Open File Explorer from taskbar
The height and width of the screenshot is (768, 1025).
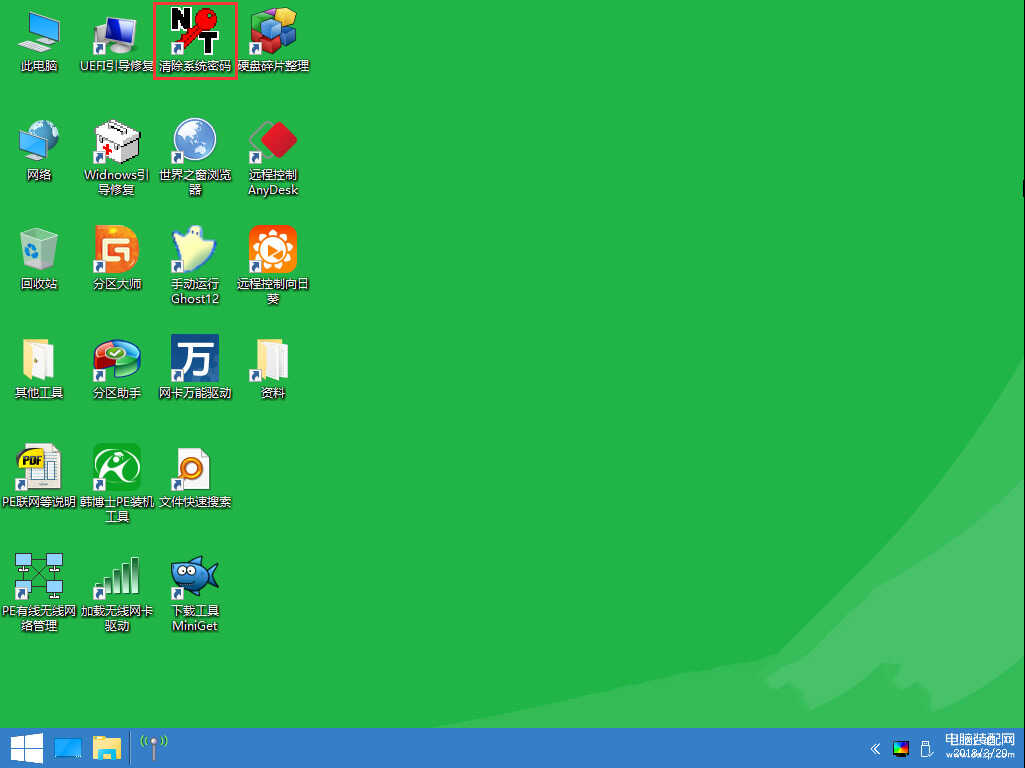click(x=107, y=748)
